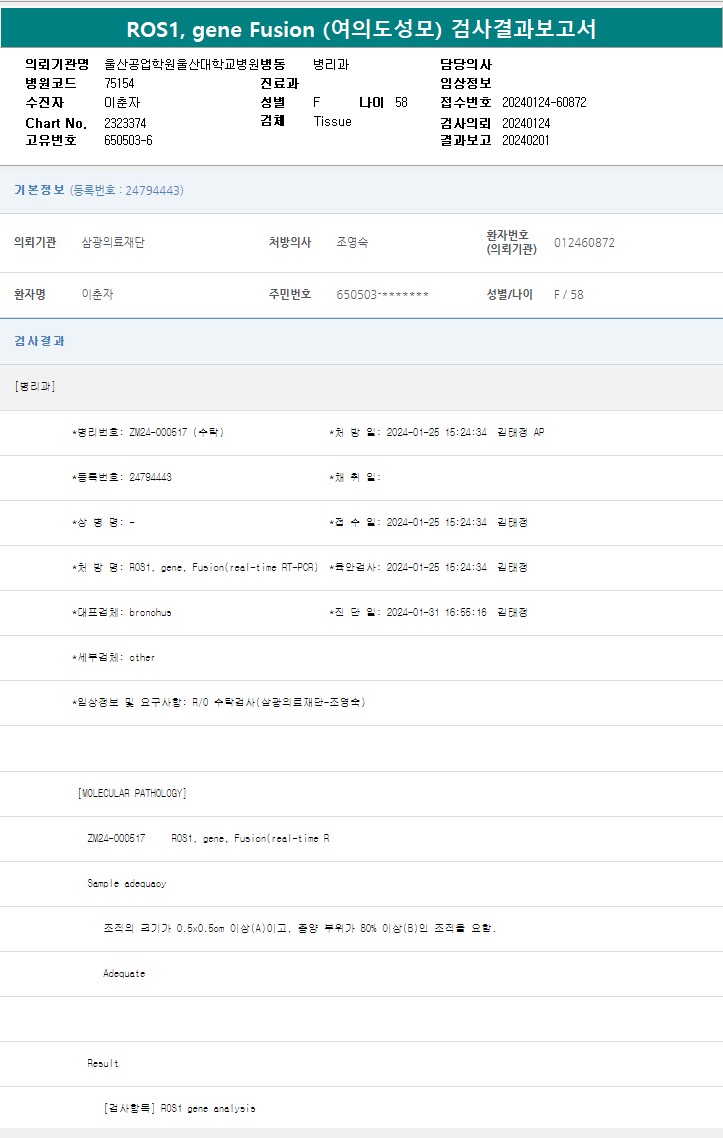This screenshot has width=723, height=1138.
Task: Select the masked 주민번호 650503-*******
Action: pyautogui.click(x=382, y=295)
